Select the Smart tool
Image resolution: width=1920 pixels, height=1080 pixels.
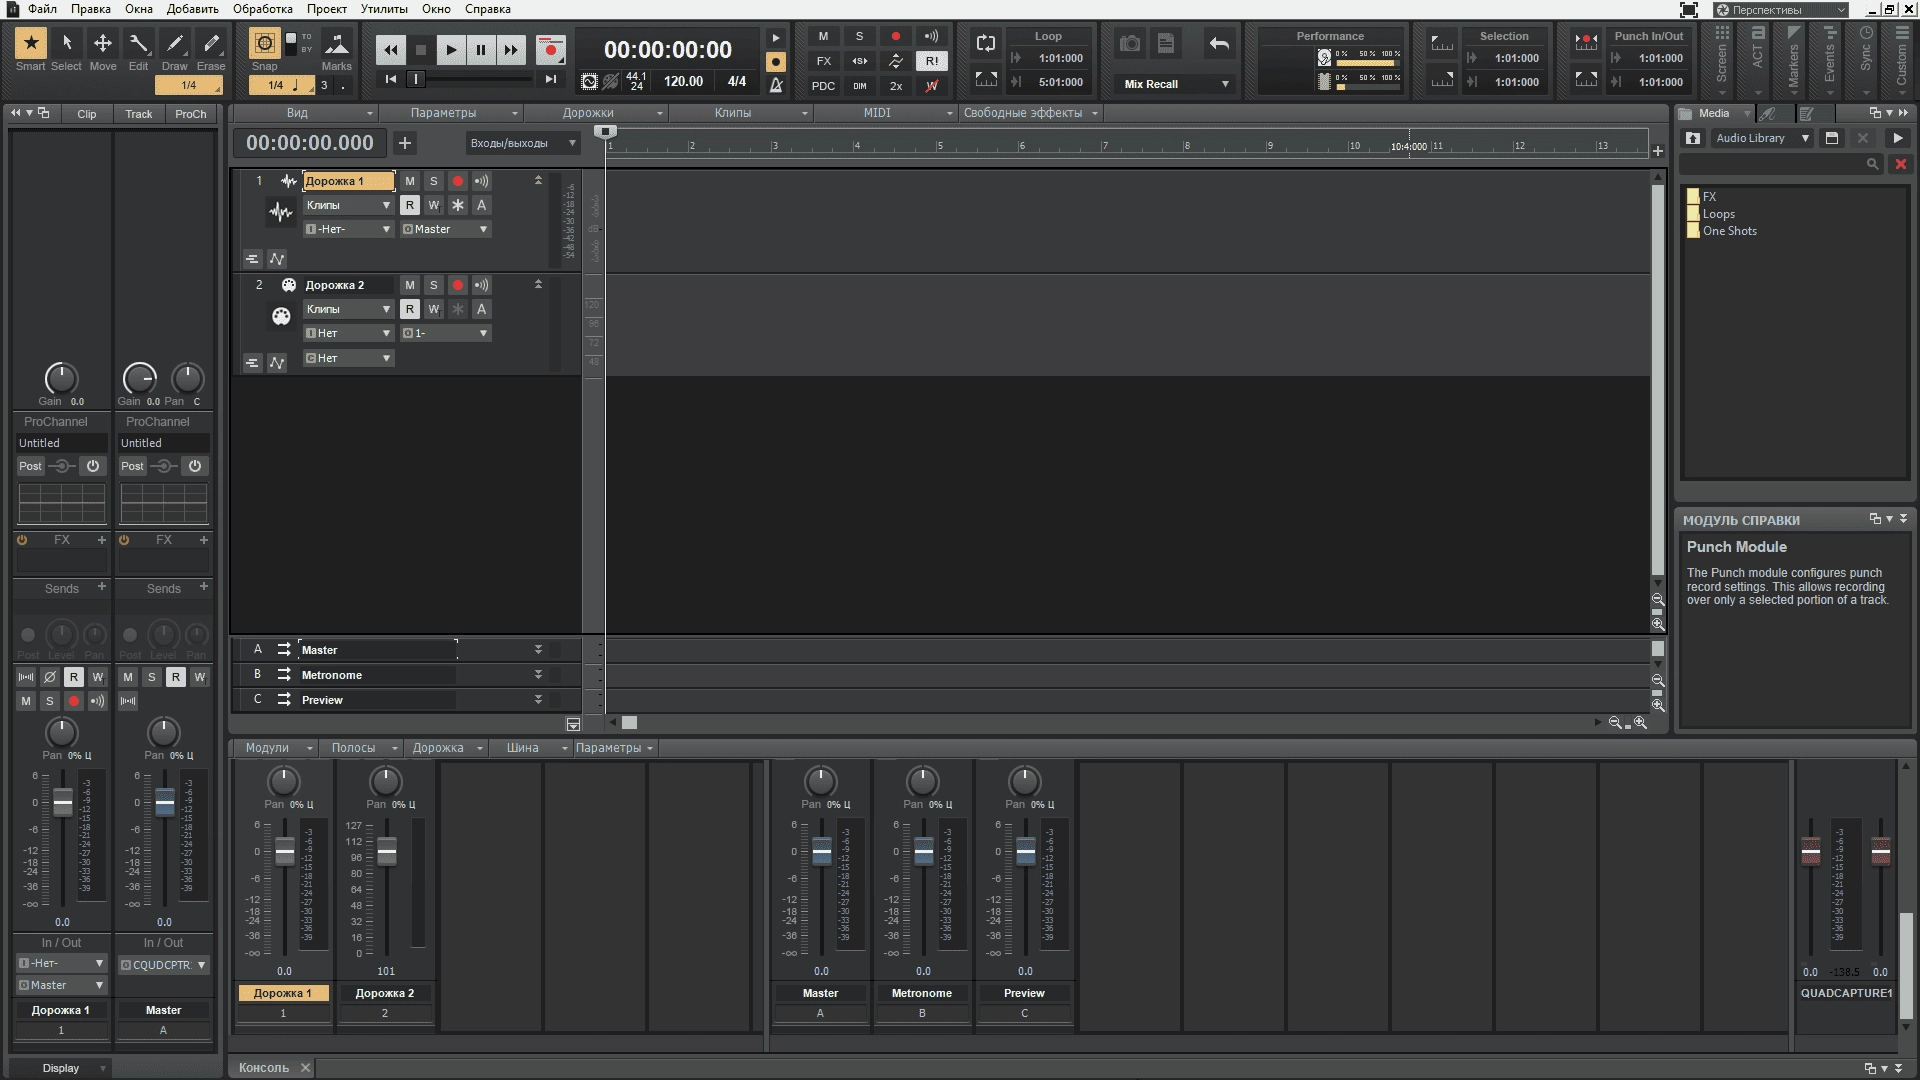(31, 43)
